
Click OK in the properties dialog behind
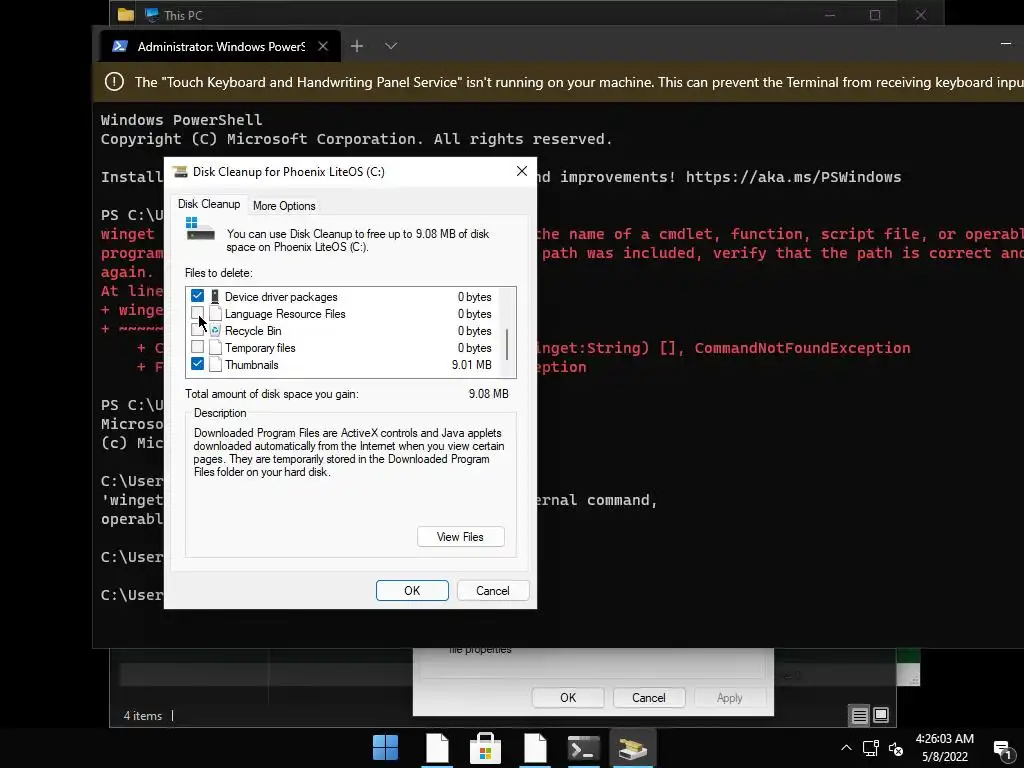568,697
